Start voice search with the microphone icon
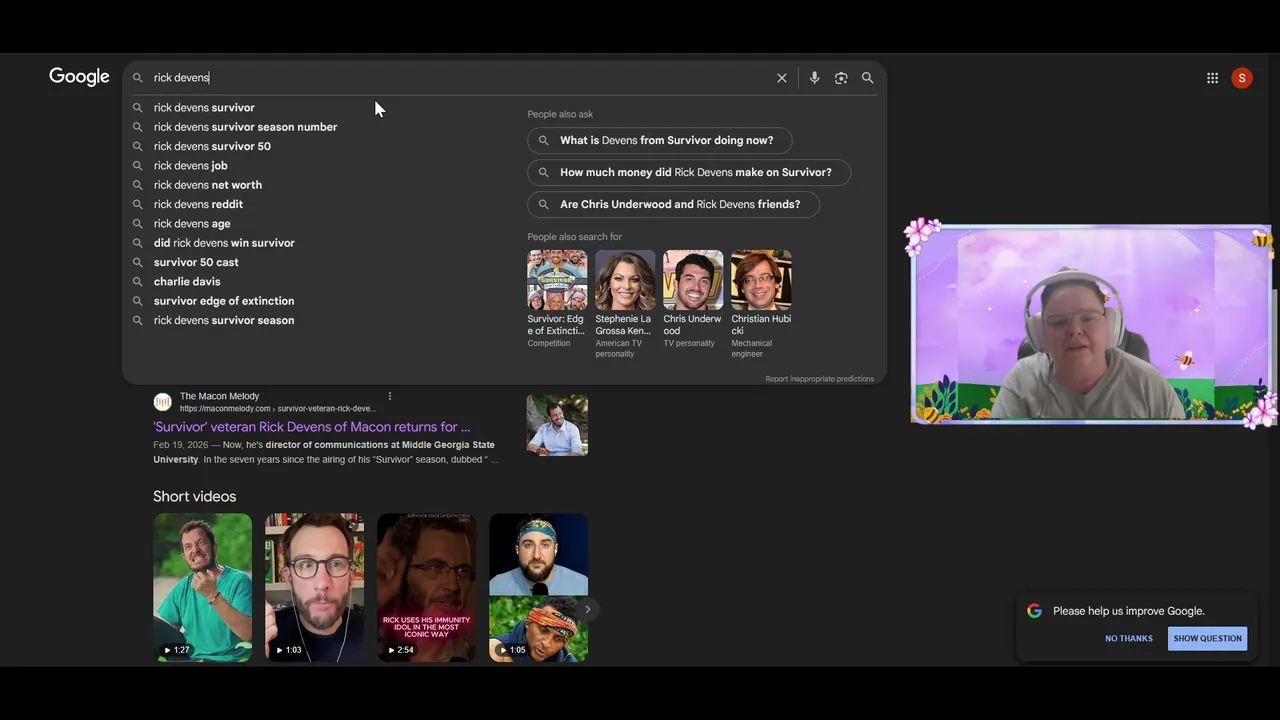Viewport: 1280px width, 720px height. [814, 78]
